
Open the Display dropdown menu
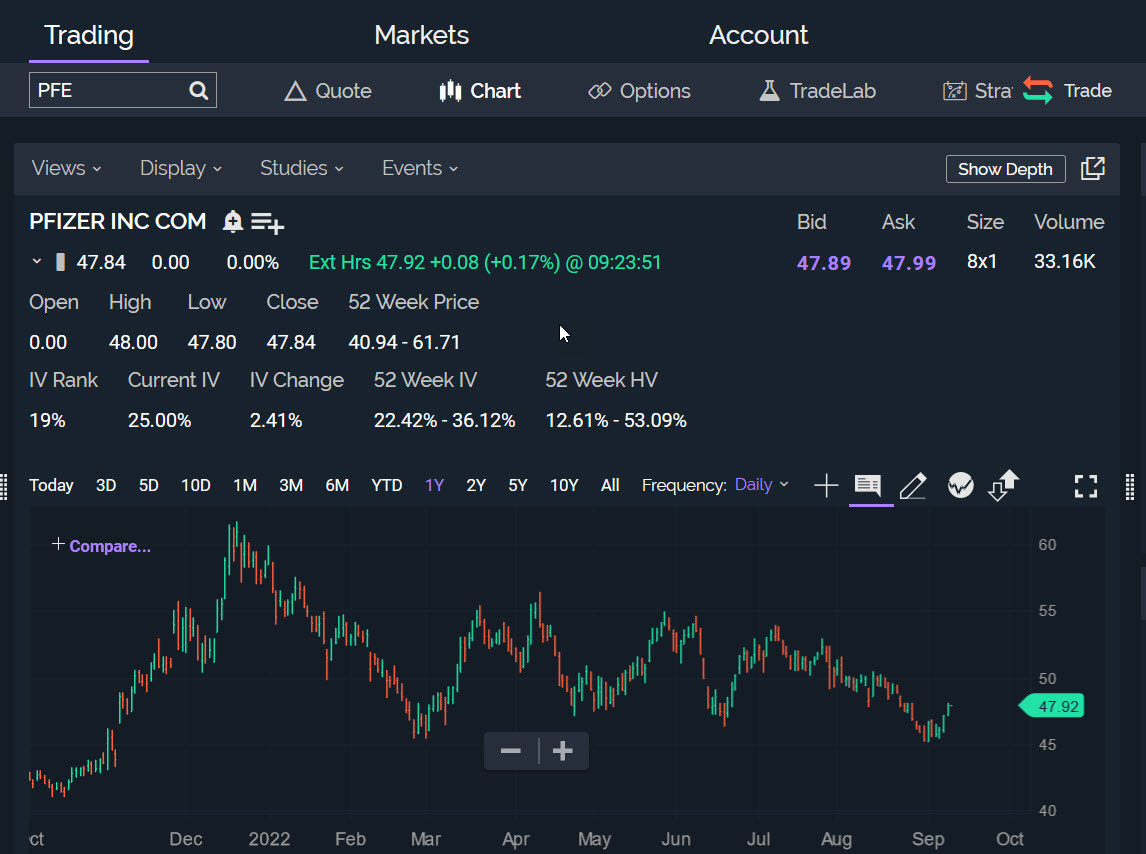coord(181,168)
